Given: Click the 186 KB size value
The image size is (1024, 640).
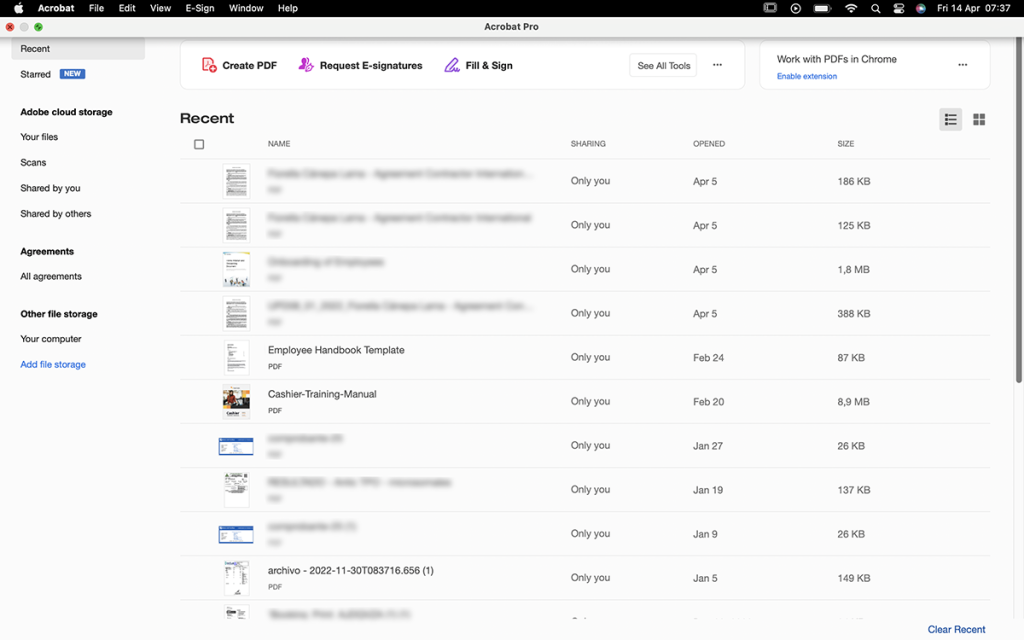Looking at the screenshot, I should tap(854, 182).
